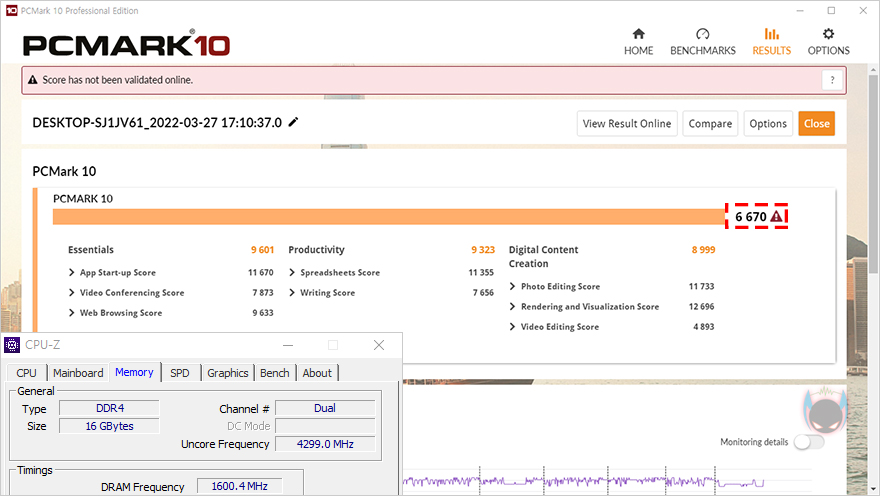The width and height of the screenshot is (880, 496).
Task: Open the Bench tab in CPU-Z
Action: point(274,373)
